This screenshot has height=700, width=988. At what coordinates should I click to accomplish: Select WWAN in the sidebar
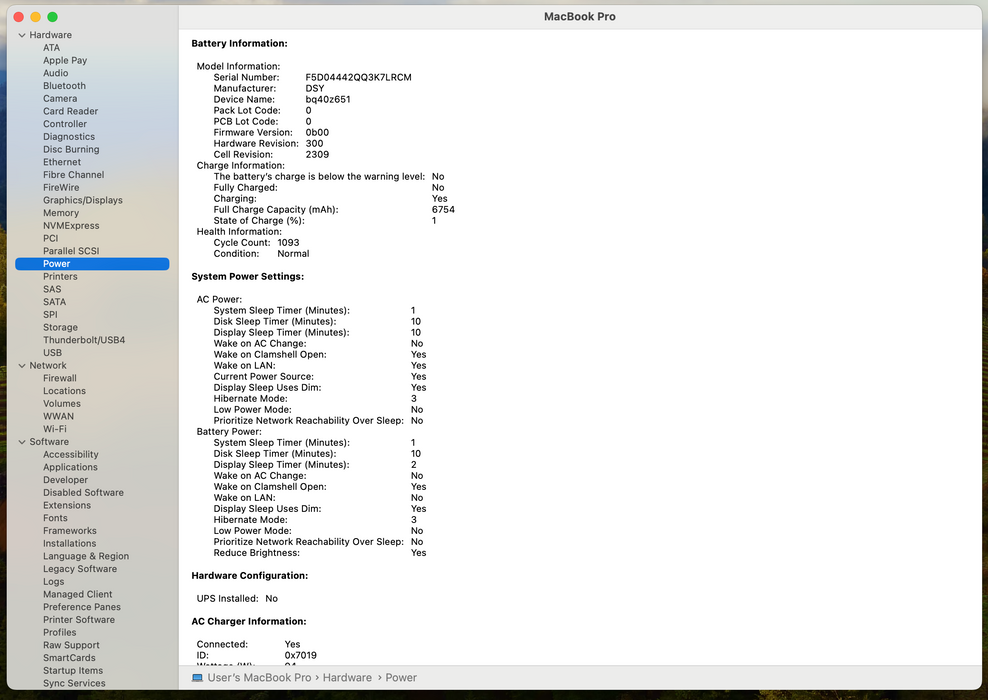59,416
